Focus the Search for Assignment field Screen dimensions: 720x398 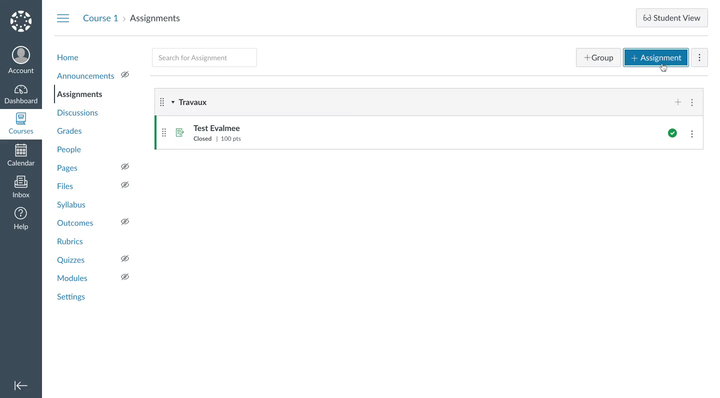(x=204, y=57)
